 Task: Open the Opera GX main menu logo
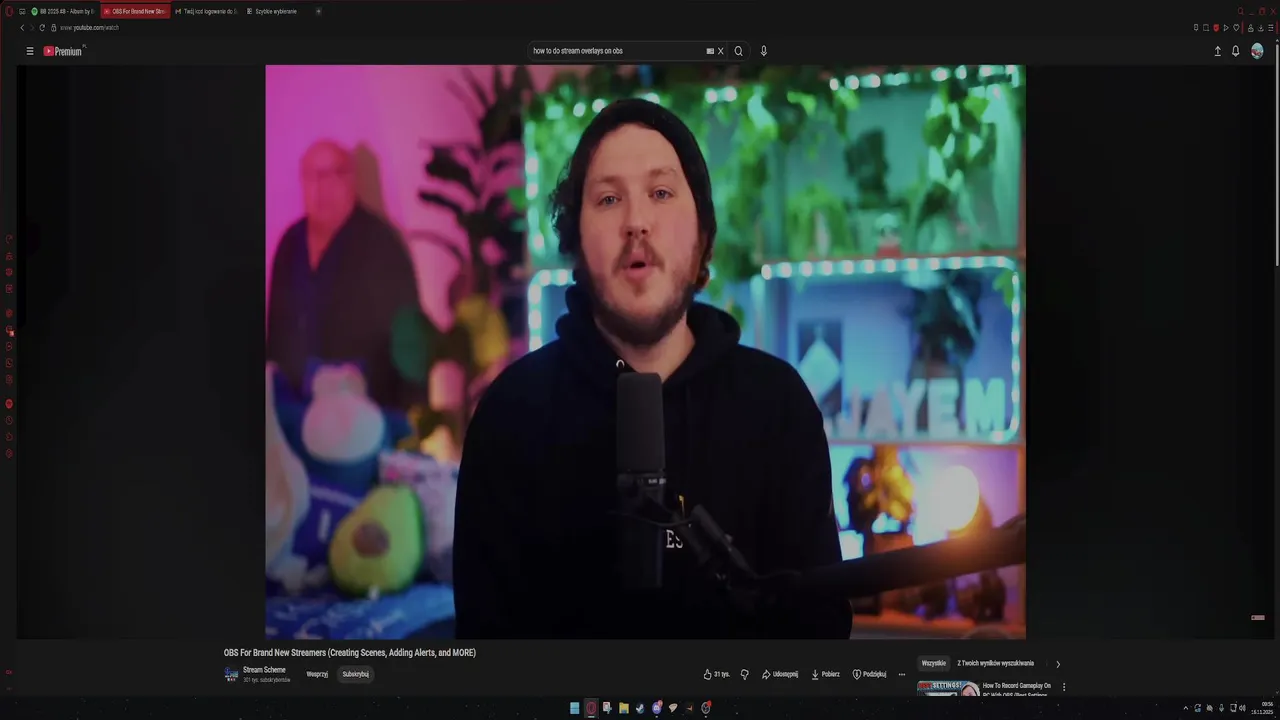click(9, 11)
